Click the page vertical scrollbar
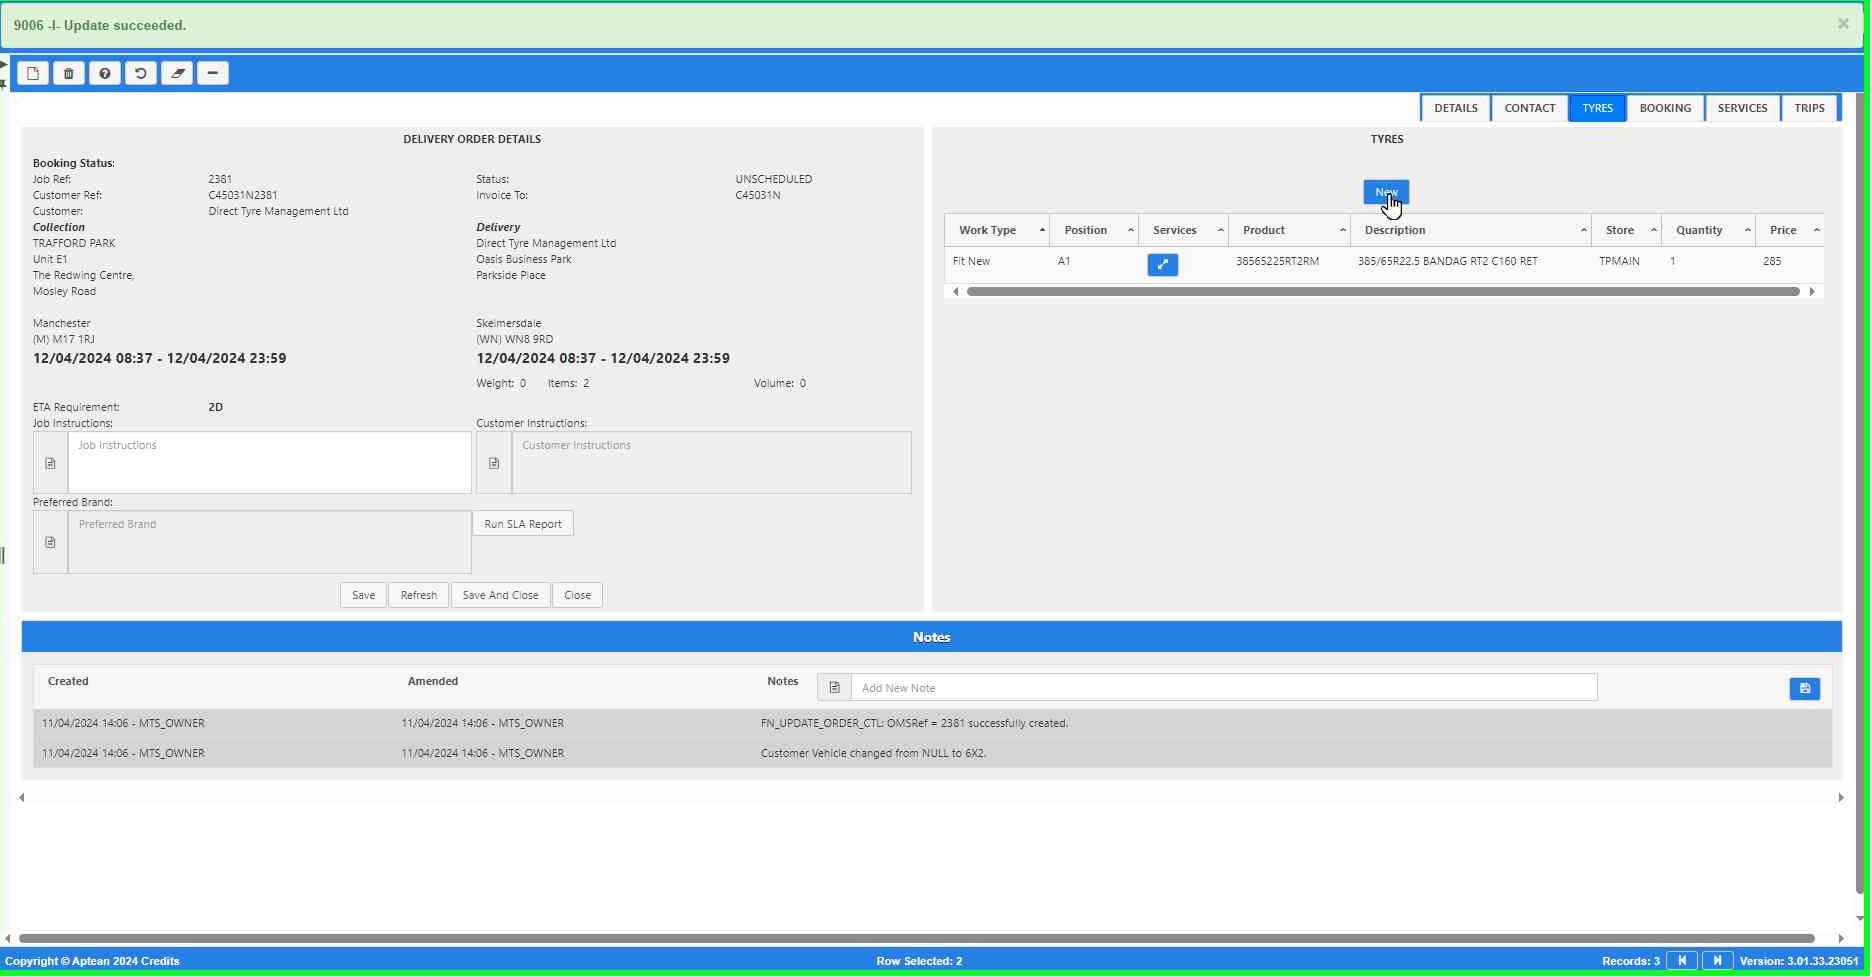The width and height of the screenshot is (1872, 977). [x=1859, y=494]
